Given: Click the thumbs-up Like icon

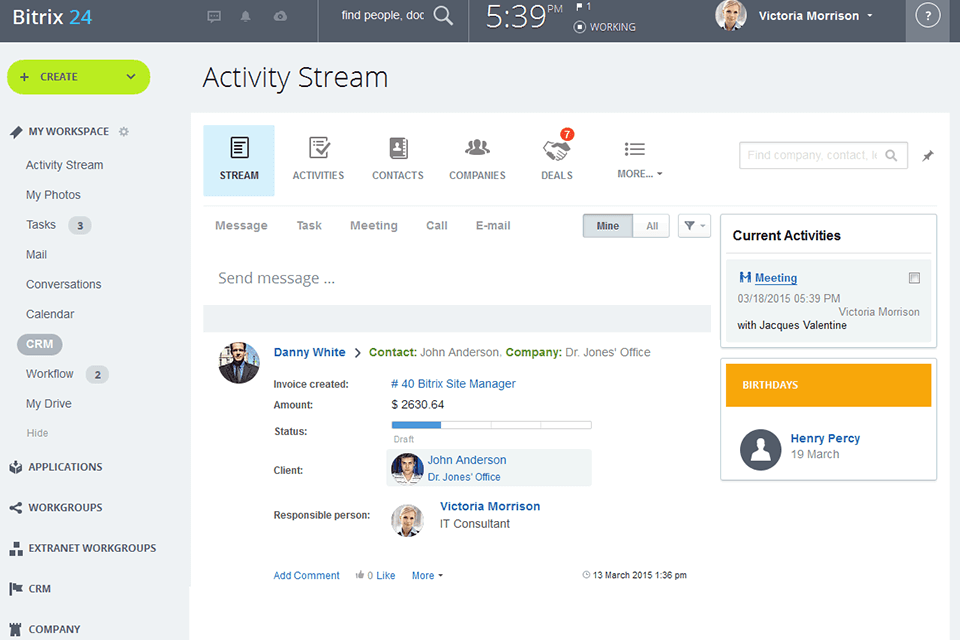Looking at the screenshot, I should (x=360, y=574).
